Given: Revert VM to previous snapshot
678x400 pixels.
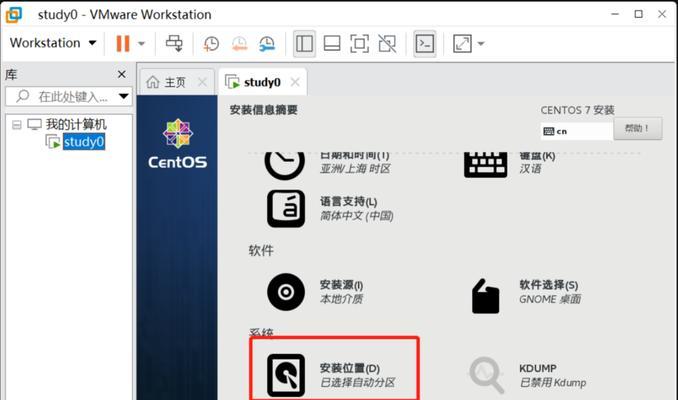Looking at the screenshot, I should click(239, 44).
